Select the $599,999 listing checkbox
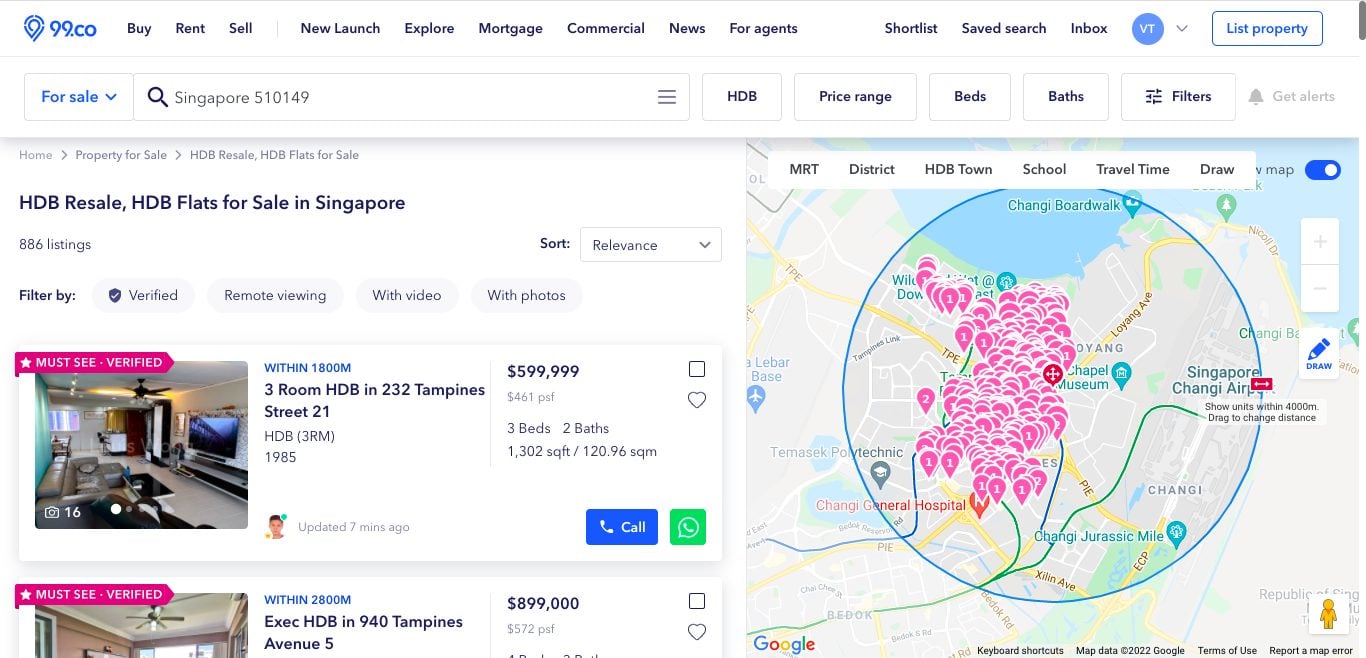 pos(697,369)
